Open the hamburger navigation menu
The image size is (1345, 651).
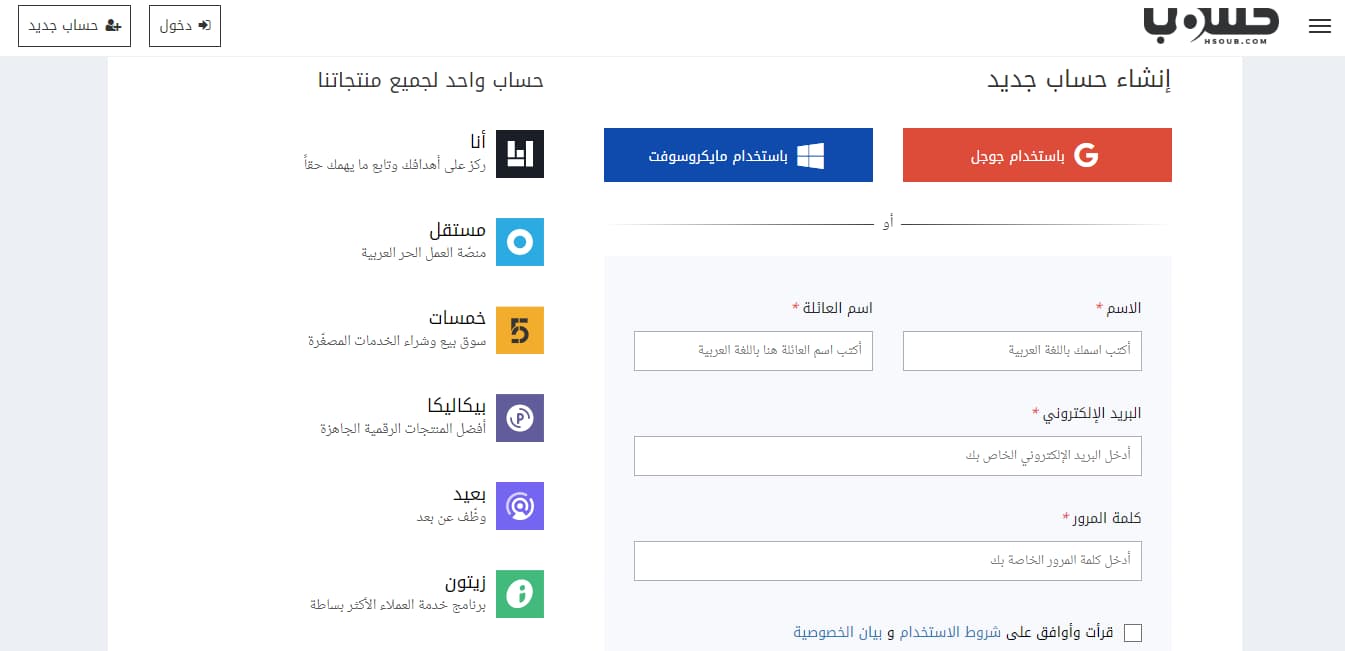1319,26
